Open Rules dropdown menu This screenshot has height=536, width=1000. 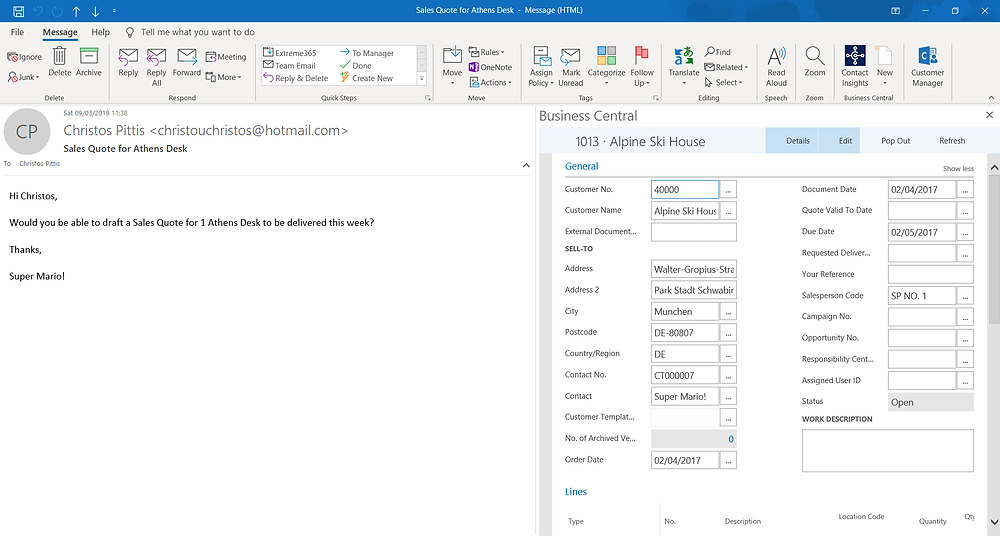pyautogui.click(x=487, y=52)
